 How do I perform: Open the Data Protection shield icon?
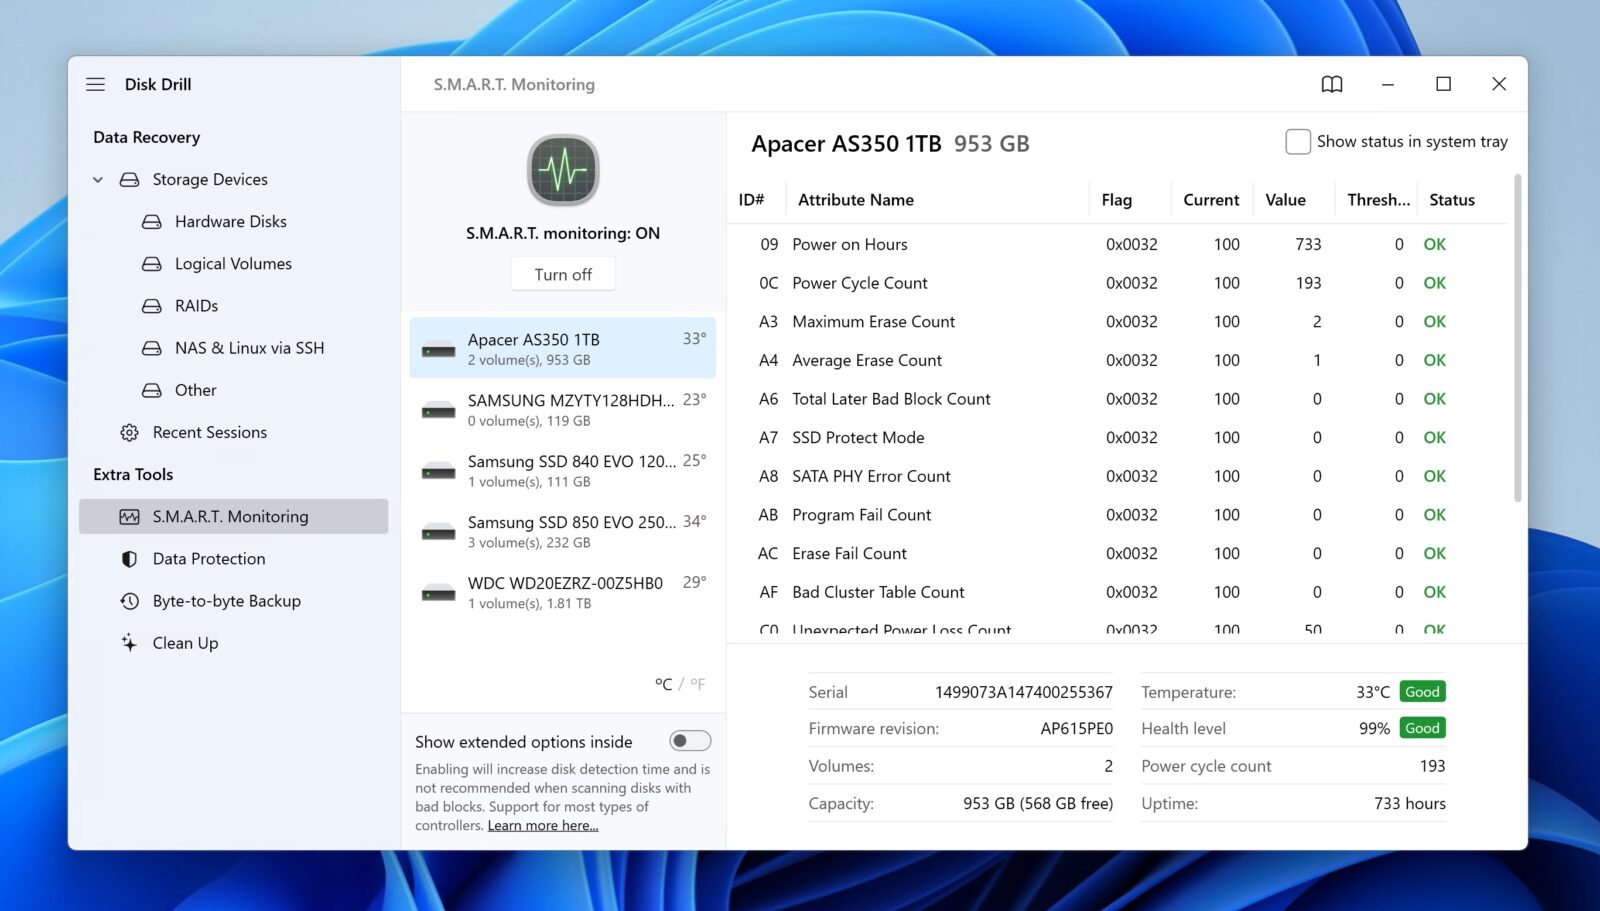tap(129, 558)
